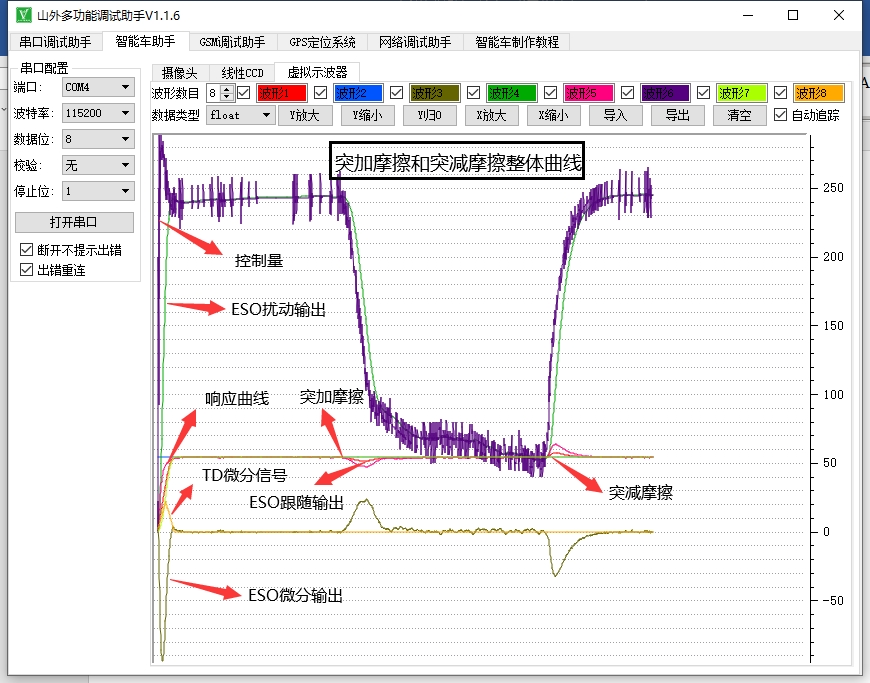The width and height of the screenshot is (870, 683).
Task: Open the 数据类型 float dropdown
Action: [x=241, y=115]
